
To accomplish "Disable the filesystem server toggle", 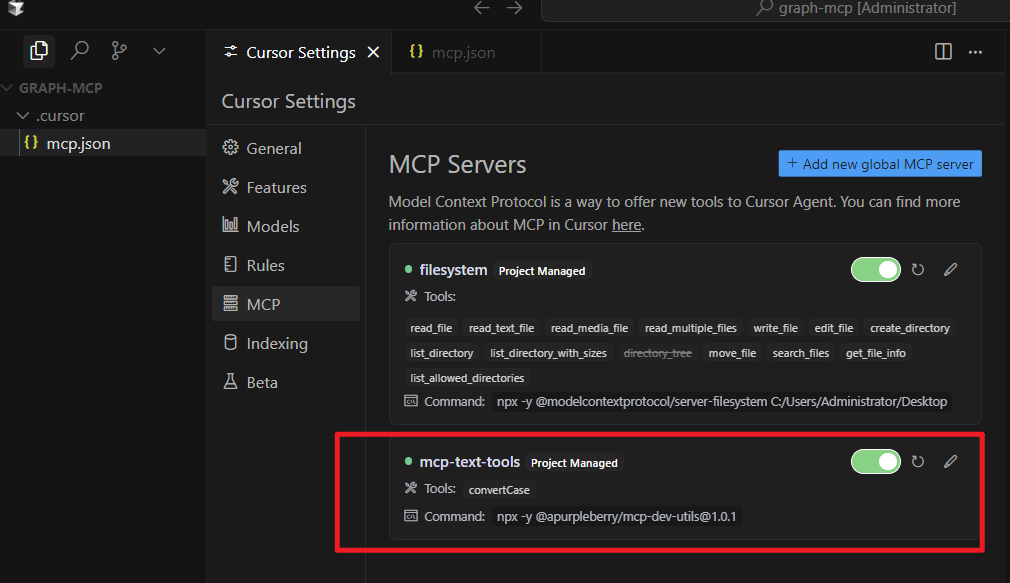I will 875,270.
